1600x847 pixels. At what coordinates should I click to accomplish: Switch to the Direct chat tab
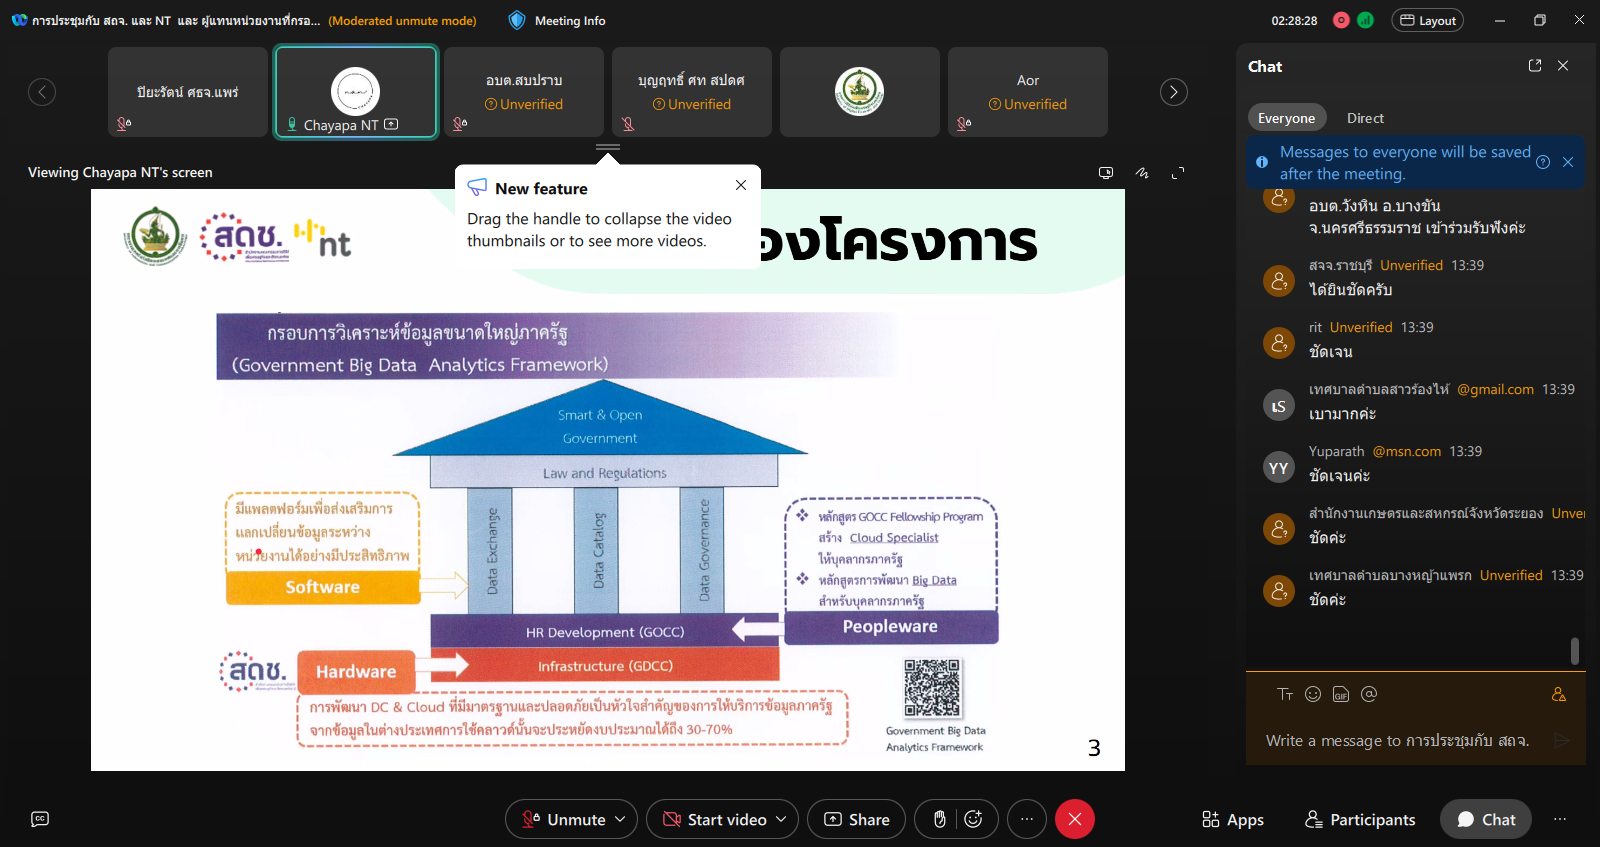[x=1365, y=118]
